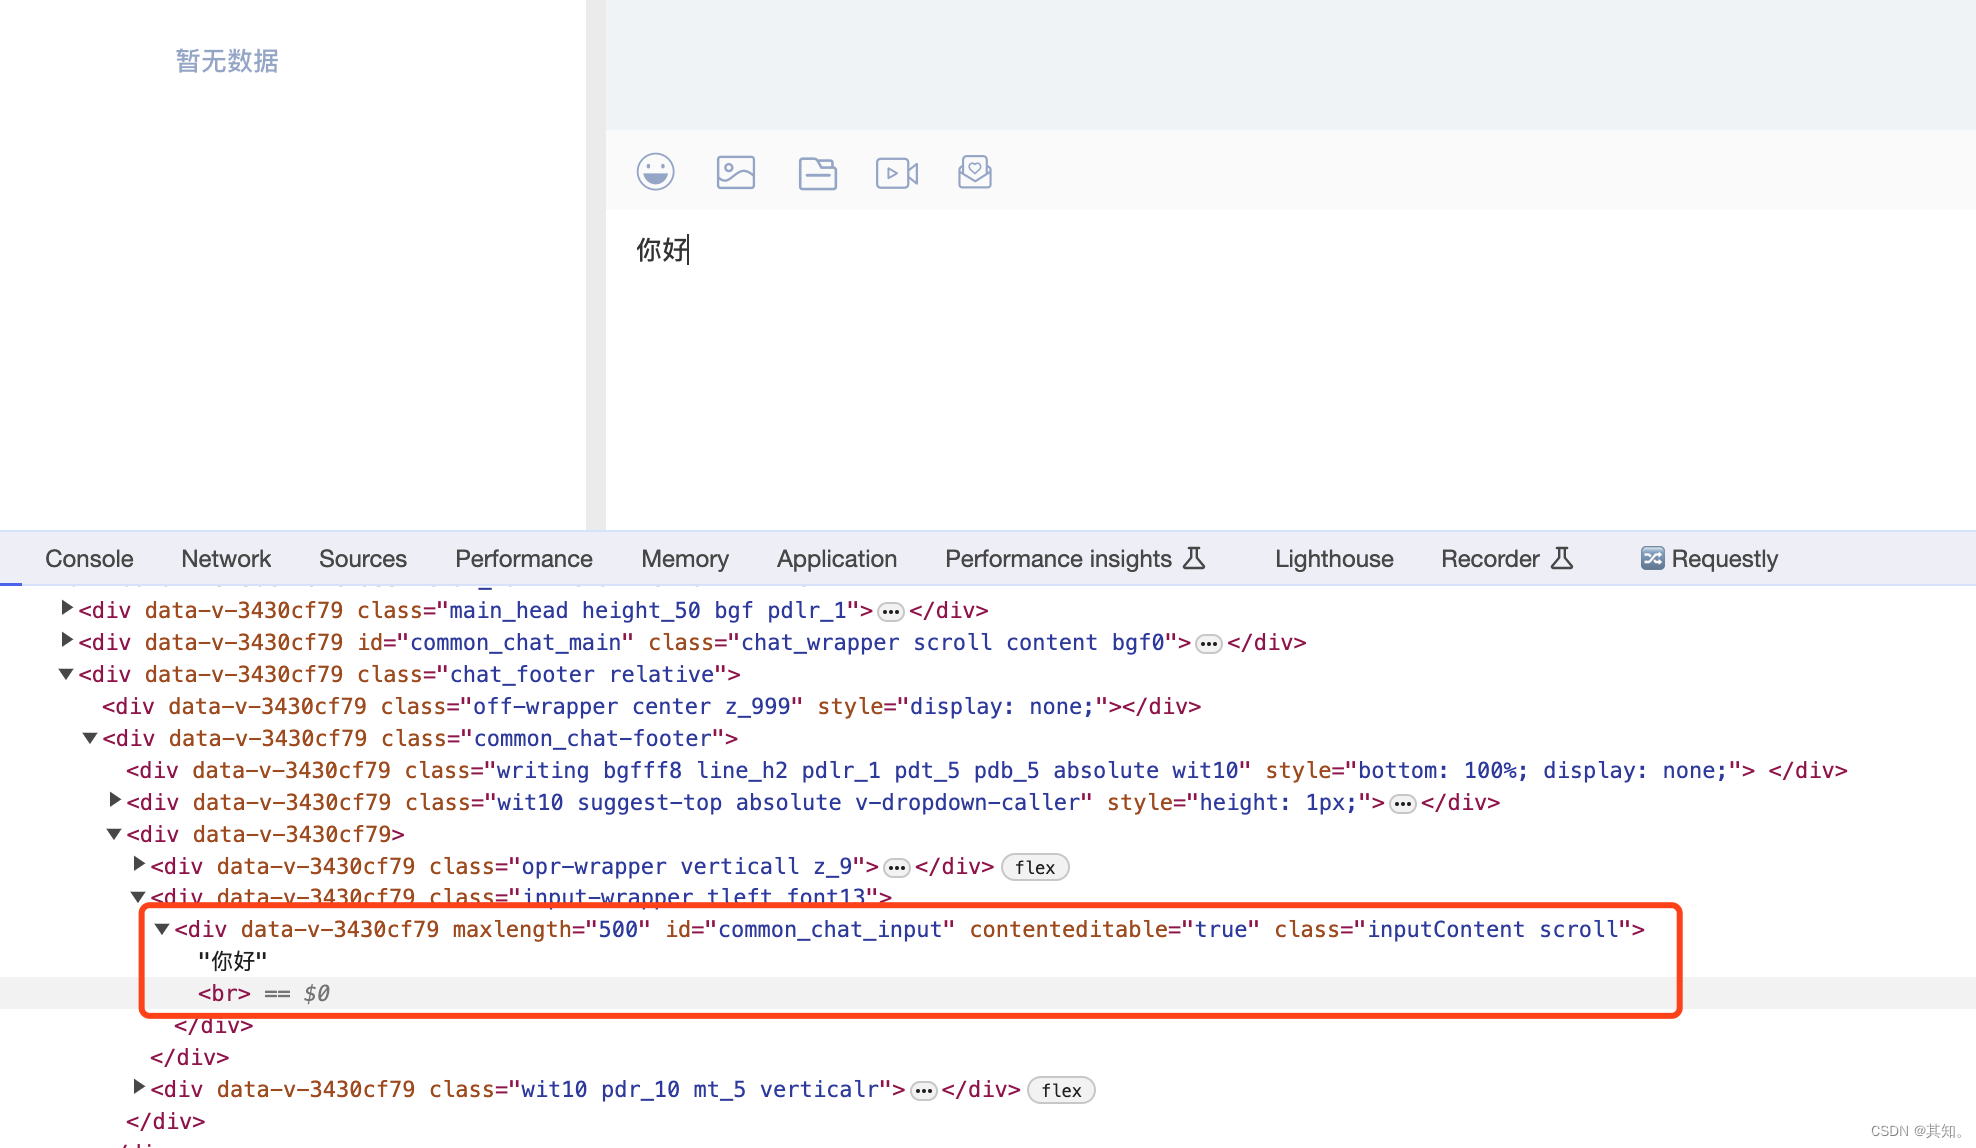
Task: Open the Lighthouse tab
Action: 1333,558
